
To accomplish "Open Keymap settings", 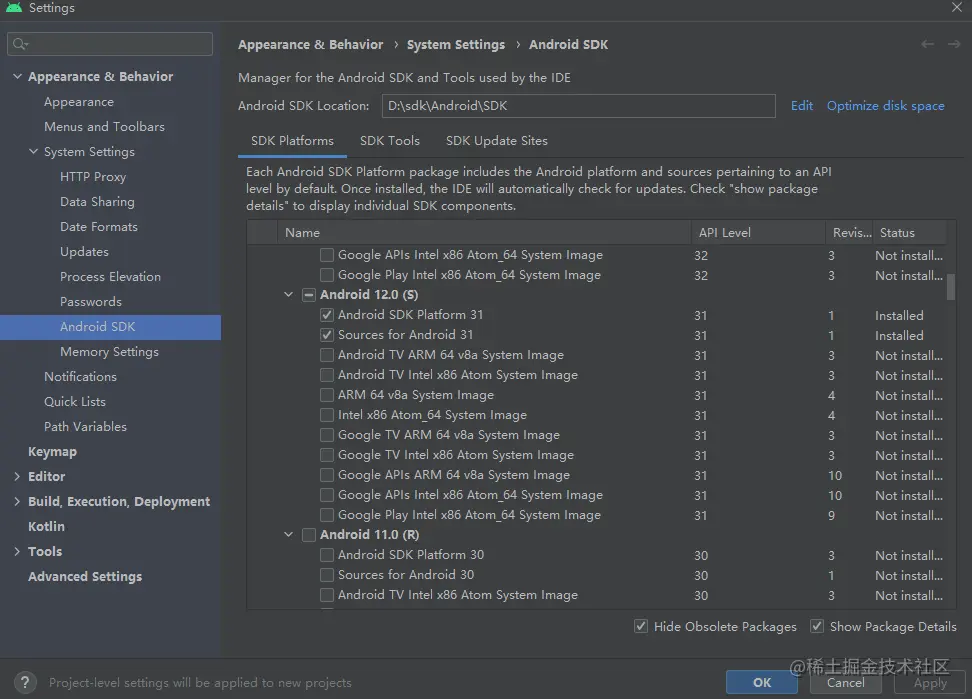I will [52, 451].
